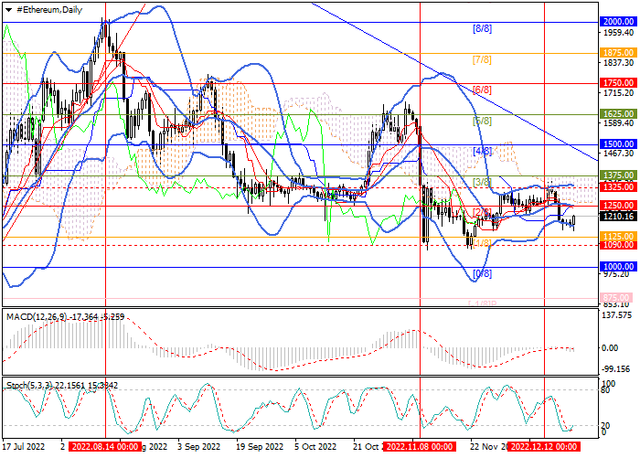Select the red 1750.00 price label
640x457 pixels.
click(616, 83)
